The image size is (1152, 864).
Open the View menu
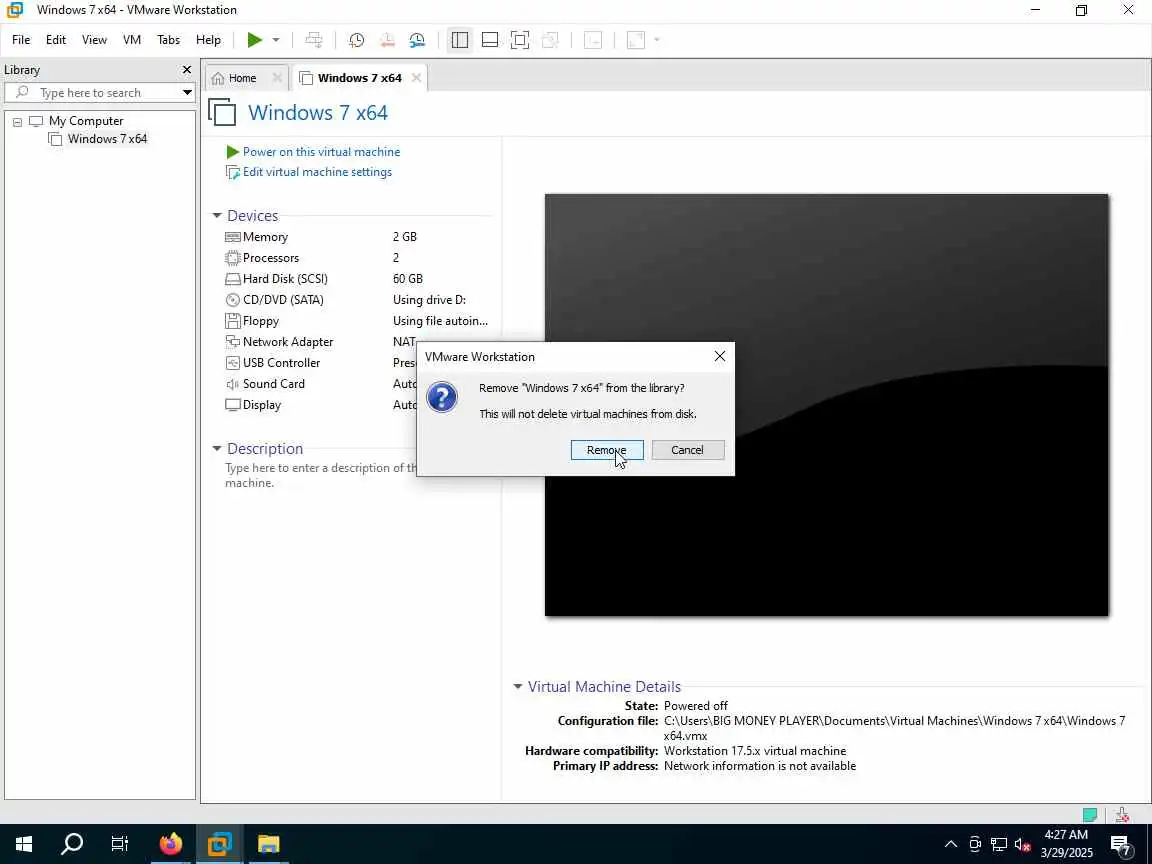click(94, 40)
